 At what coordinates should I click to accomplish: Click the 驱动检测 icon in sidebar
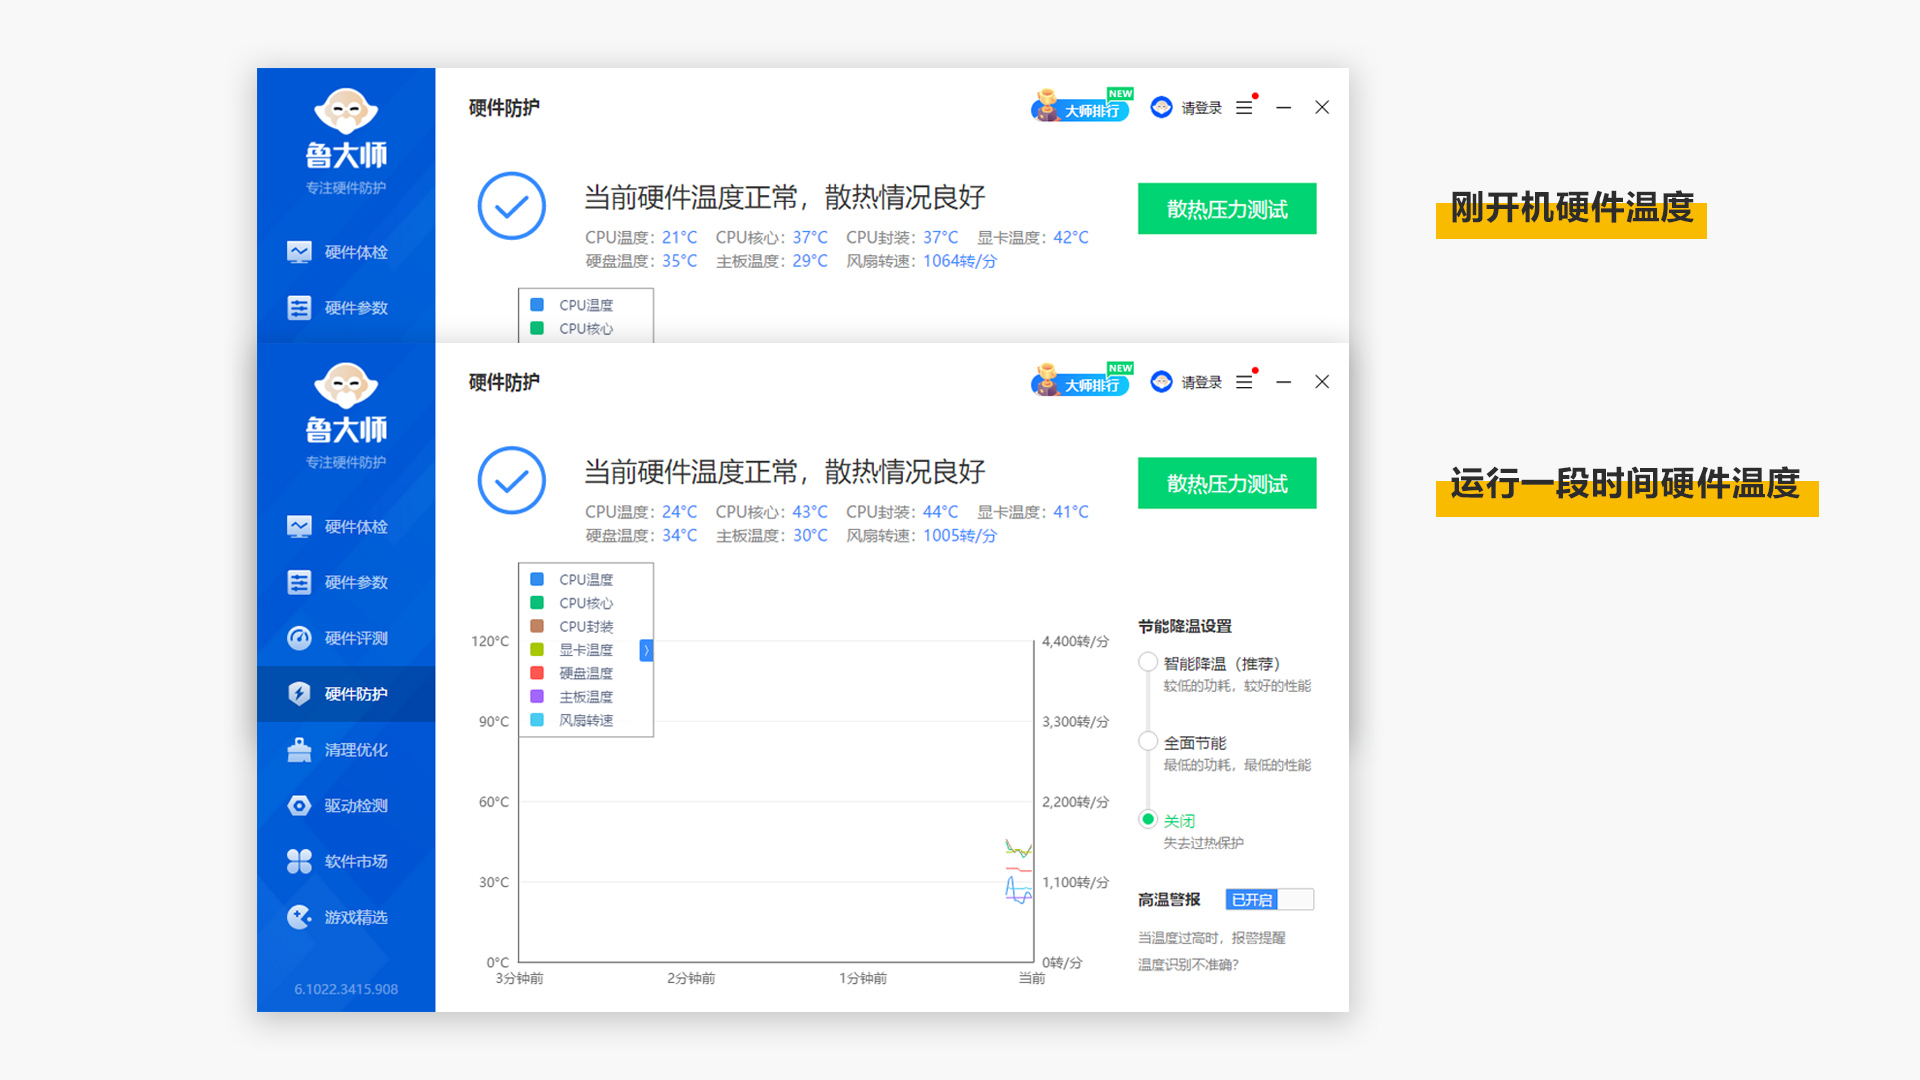(299, 806)
